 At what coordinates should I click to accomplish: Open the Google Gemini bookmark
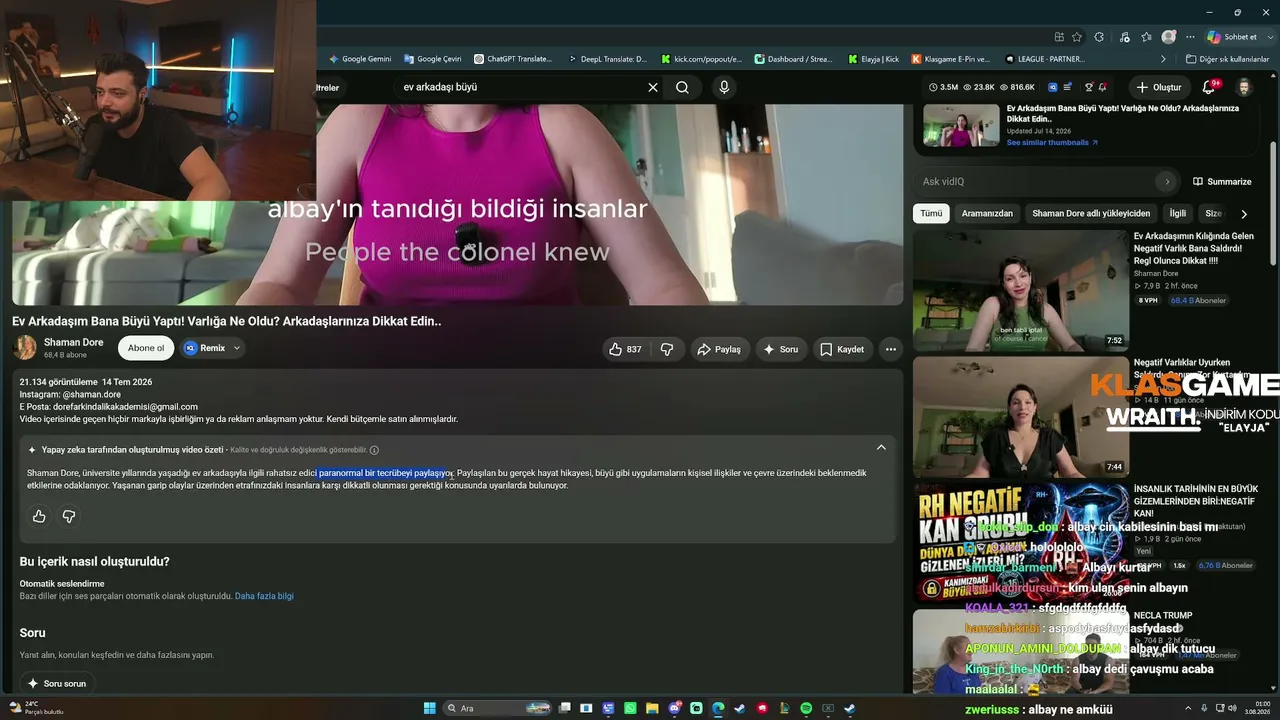[x=360, y=59]
